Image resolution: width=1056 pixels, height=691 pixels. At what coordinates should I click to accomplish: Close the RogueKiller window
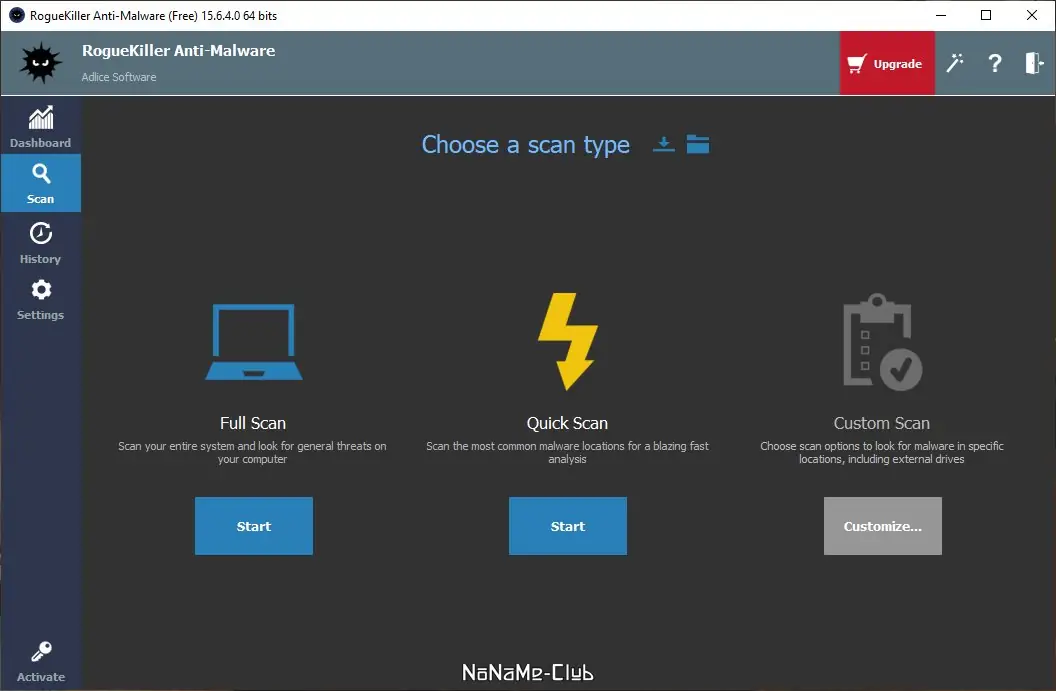[1032, 15]
